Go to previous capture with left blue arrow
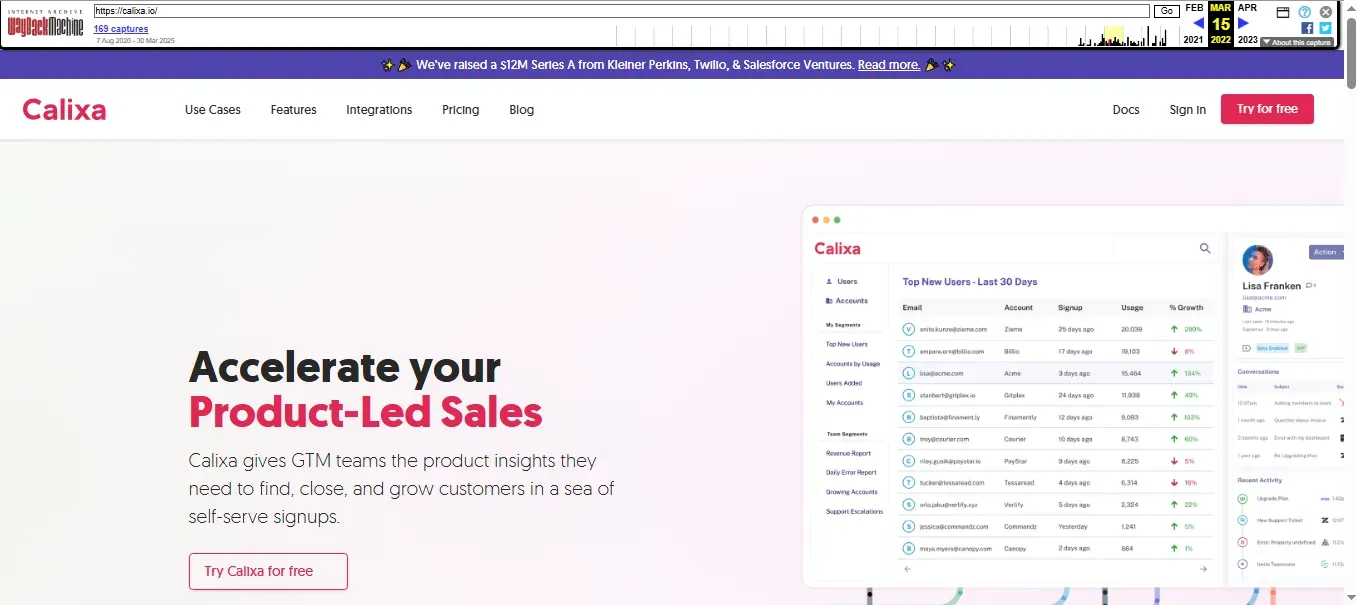 [1198, 23]
